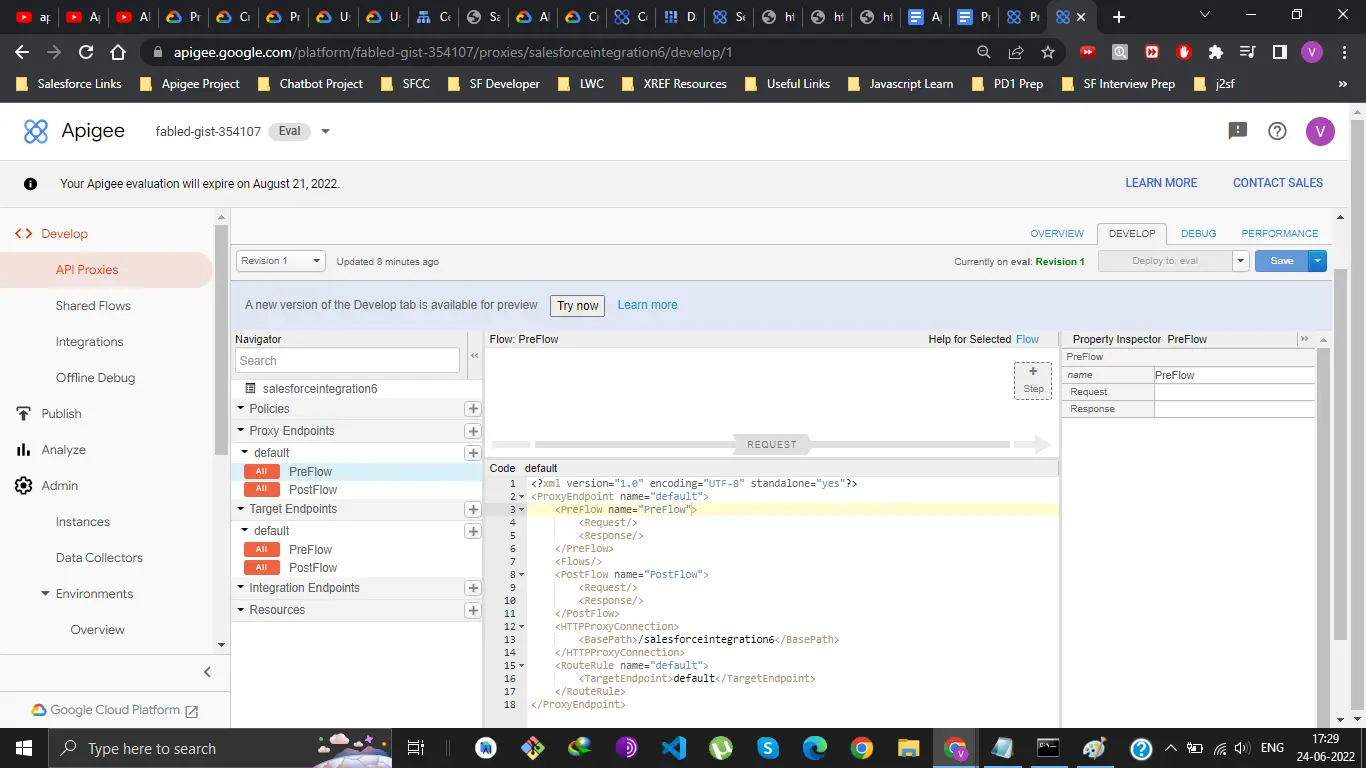Collapse the Environments sidebar group
This screenshot has width=1366, height=768.
coord(45,594)
